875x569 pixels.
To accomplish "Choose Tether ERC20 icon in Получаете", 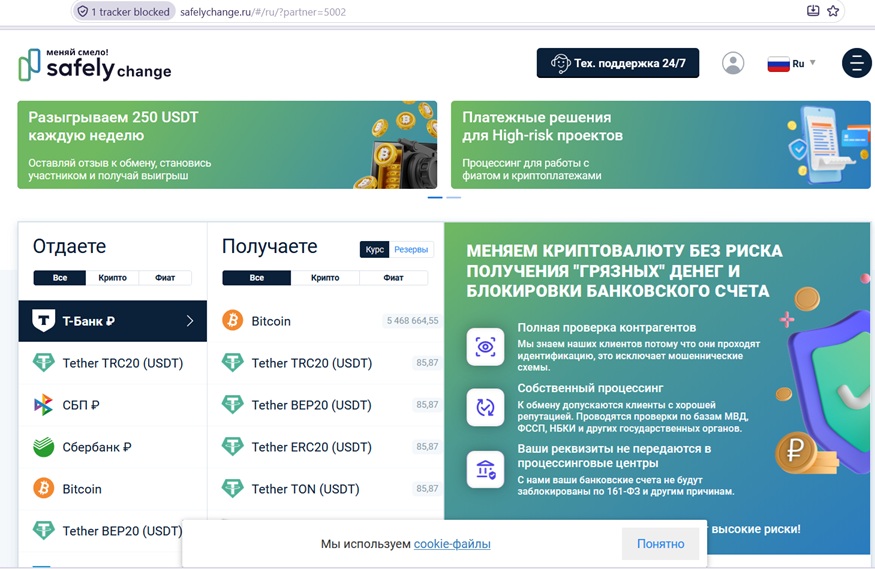I will pos(233,446).
